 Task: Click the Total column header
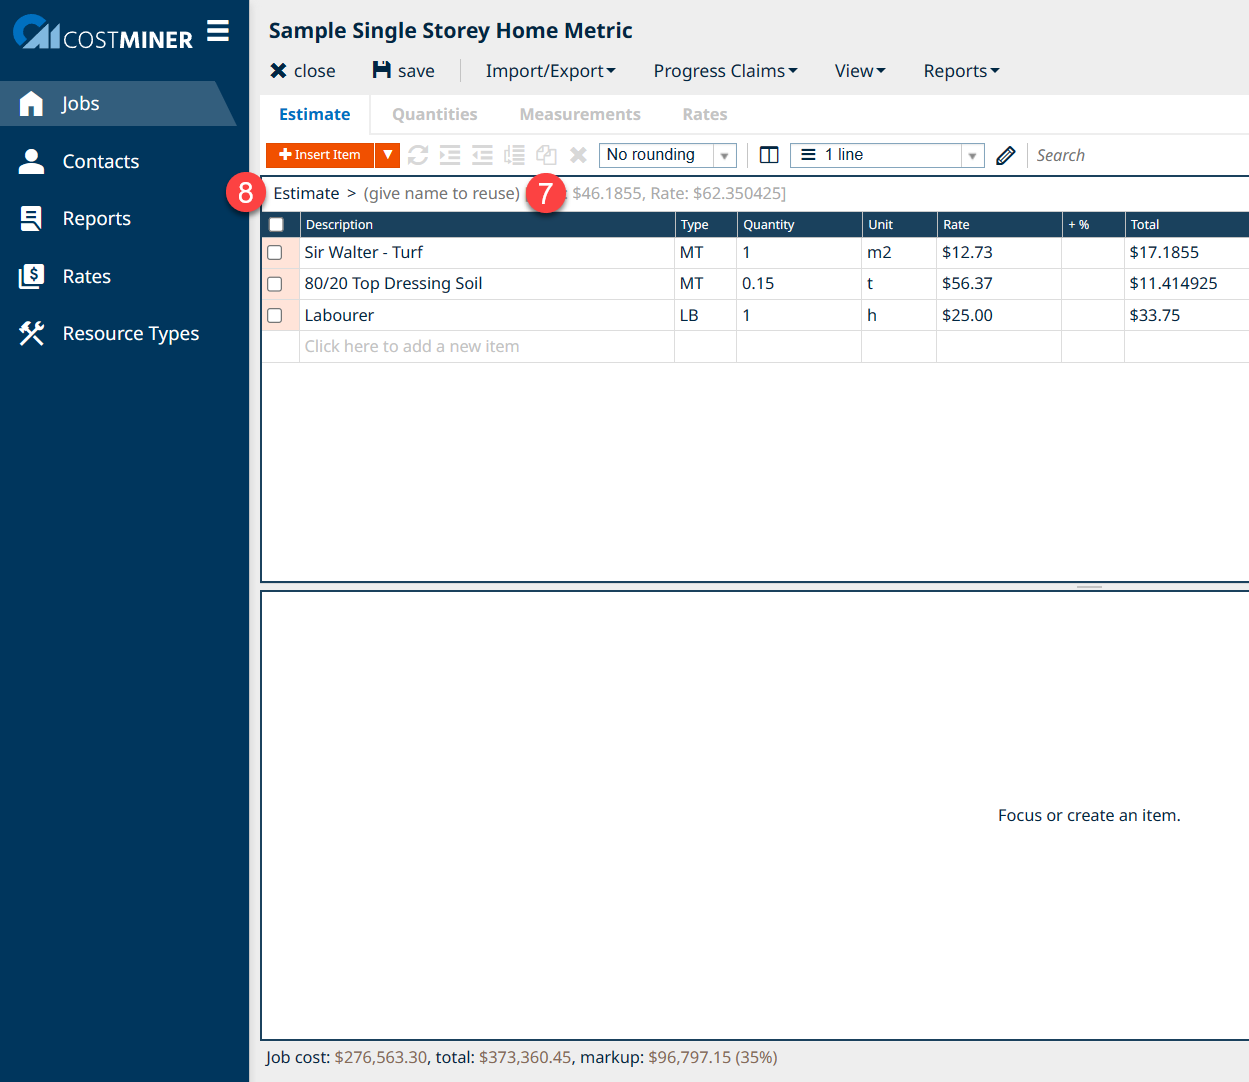point(1187,225)
